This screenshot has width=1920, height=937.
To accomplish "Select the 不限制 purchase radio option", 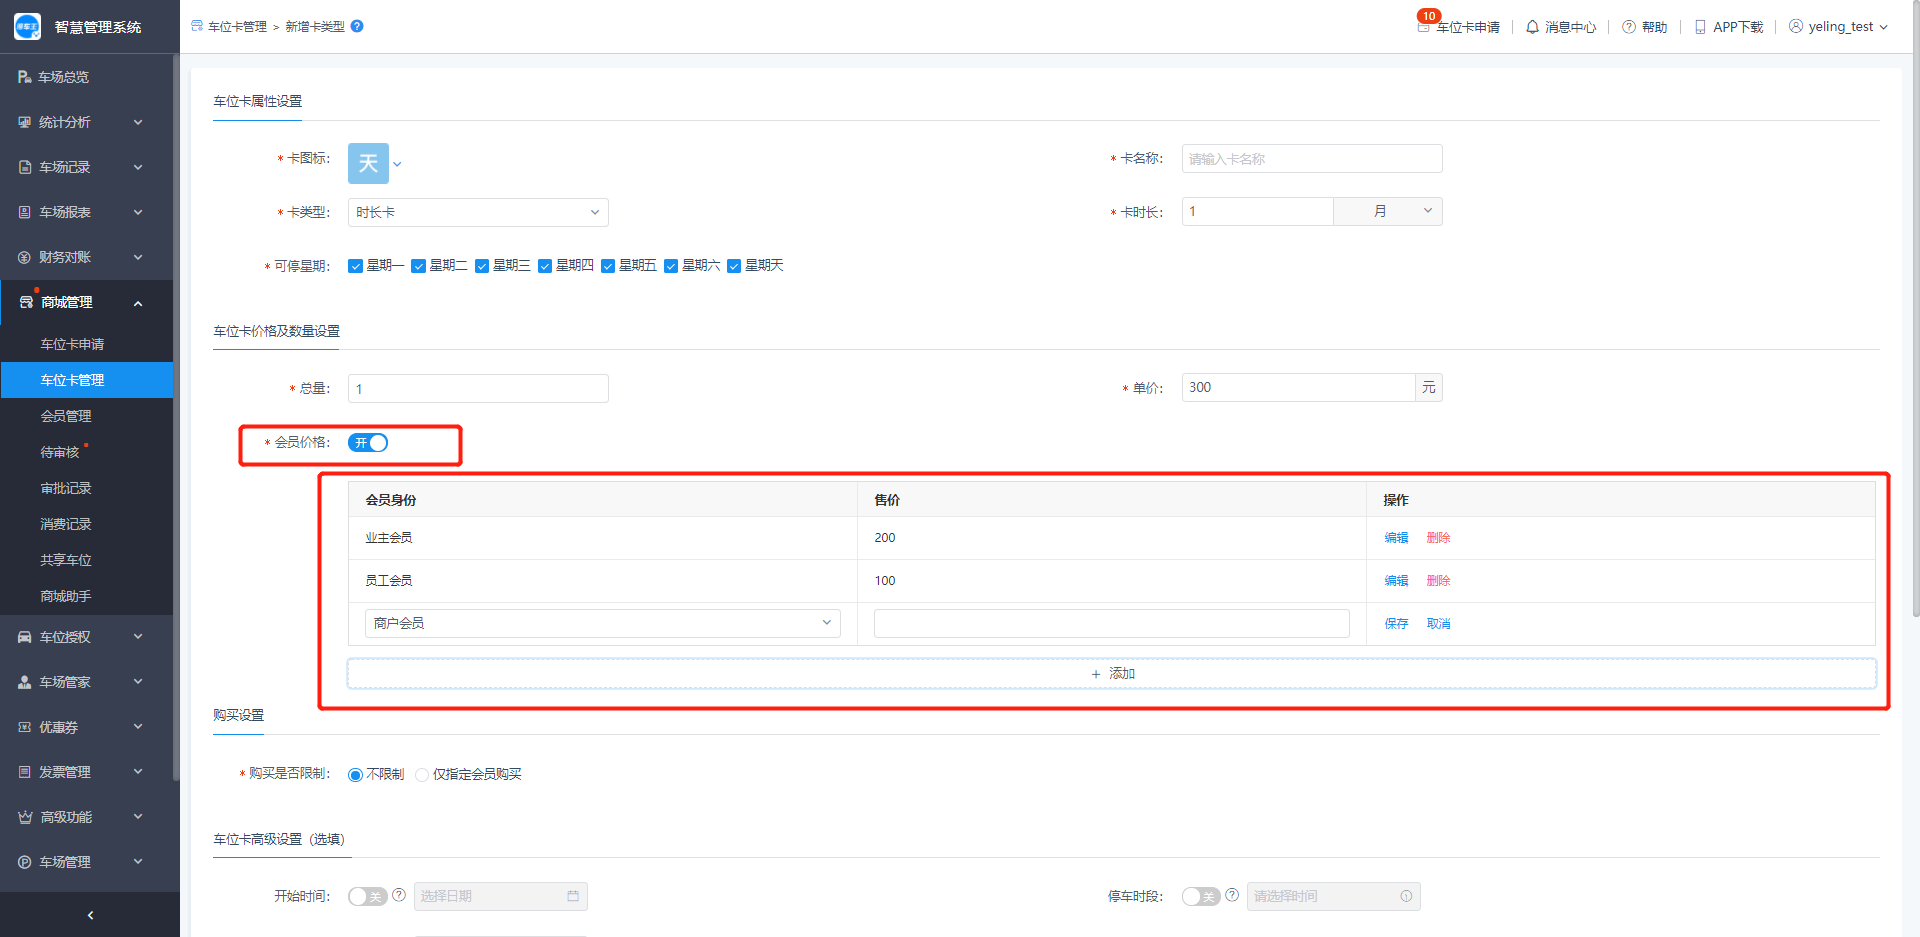I will point(355,775).
